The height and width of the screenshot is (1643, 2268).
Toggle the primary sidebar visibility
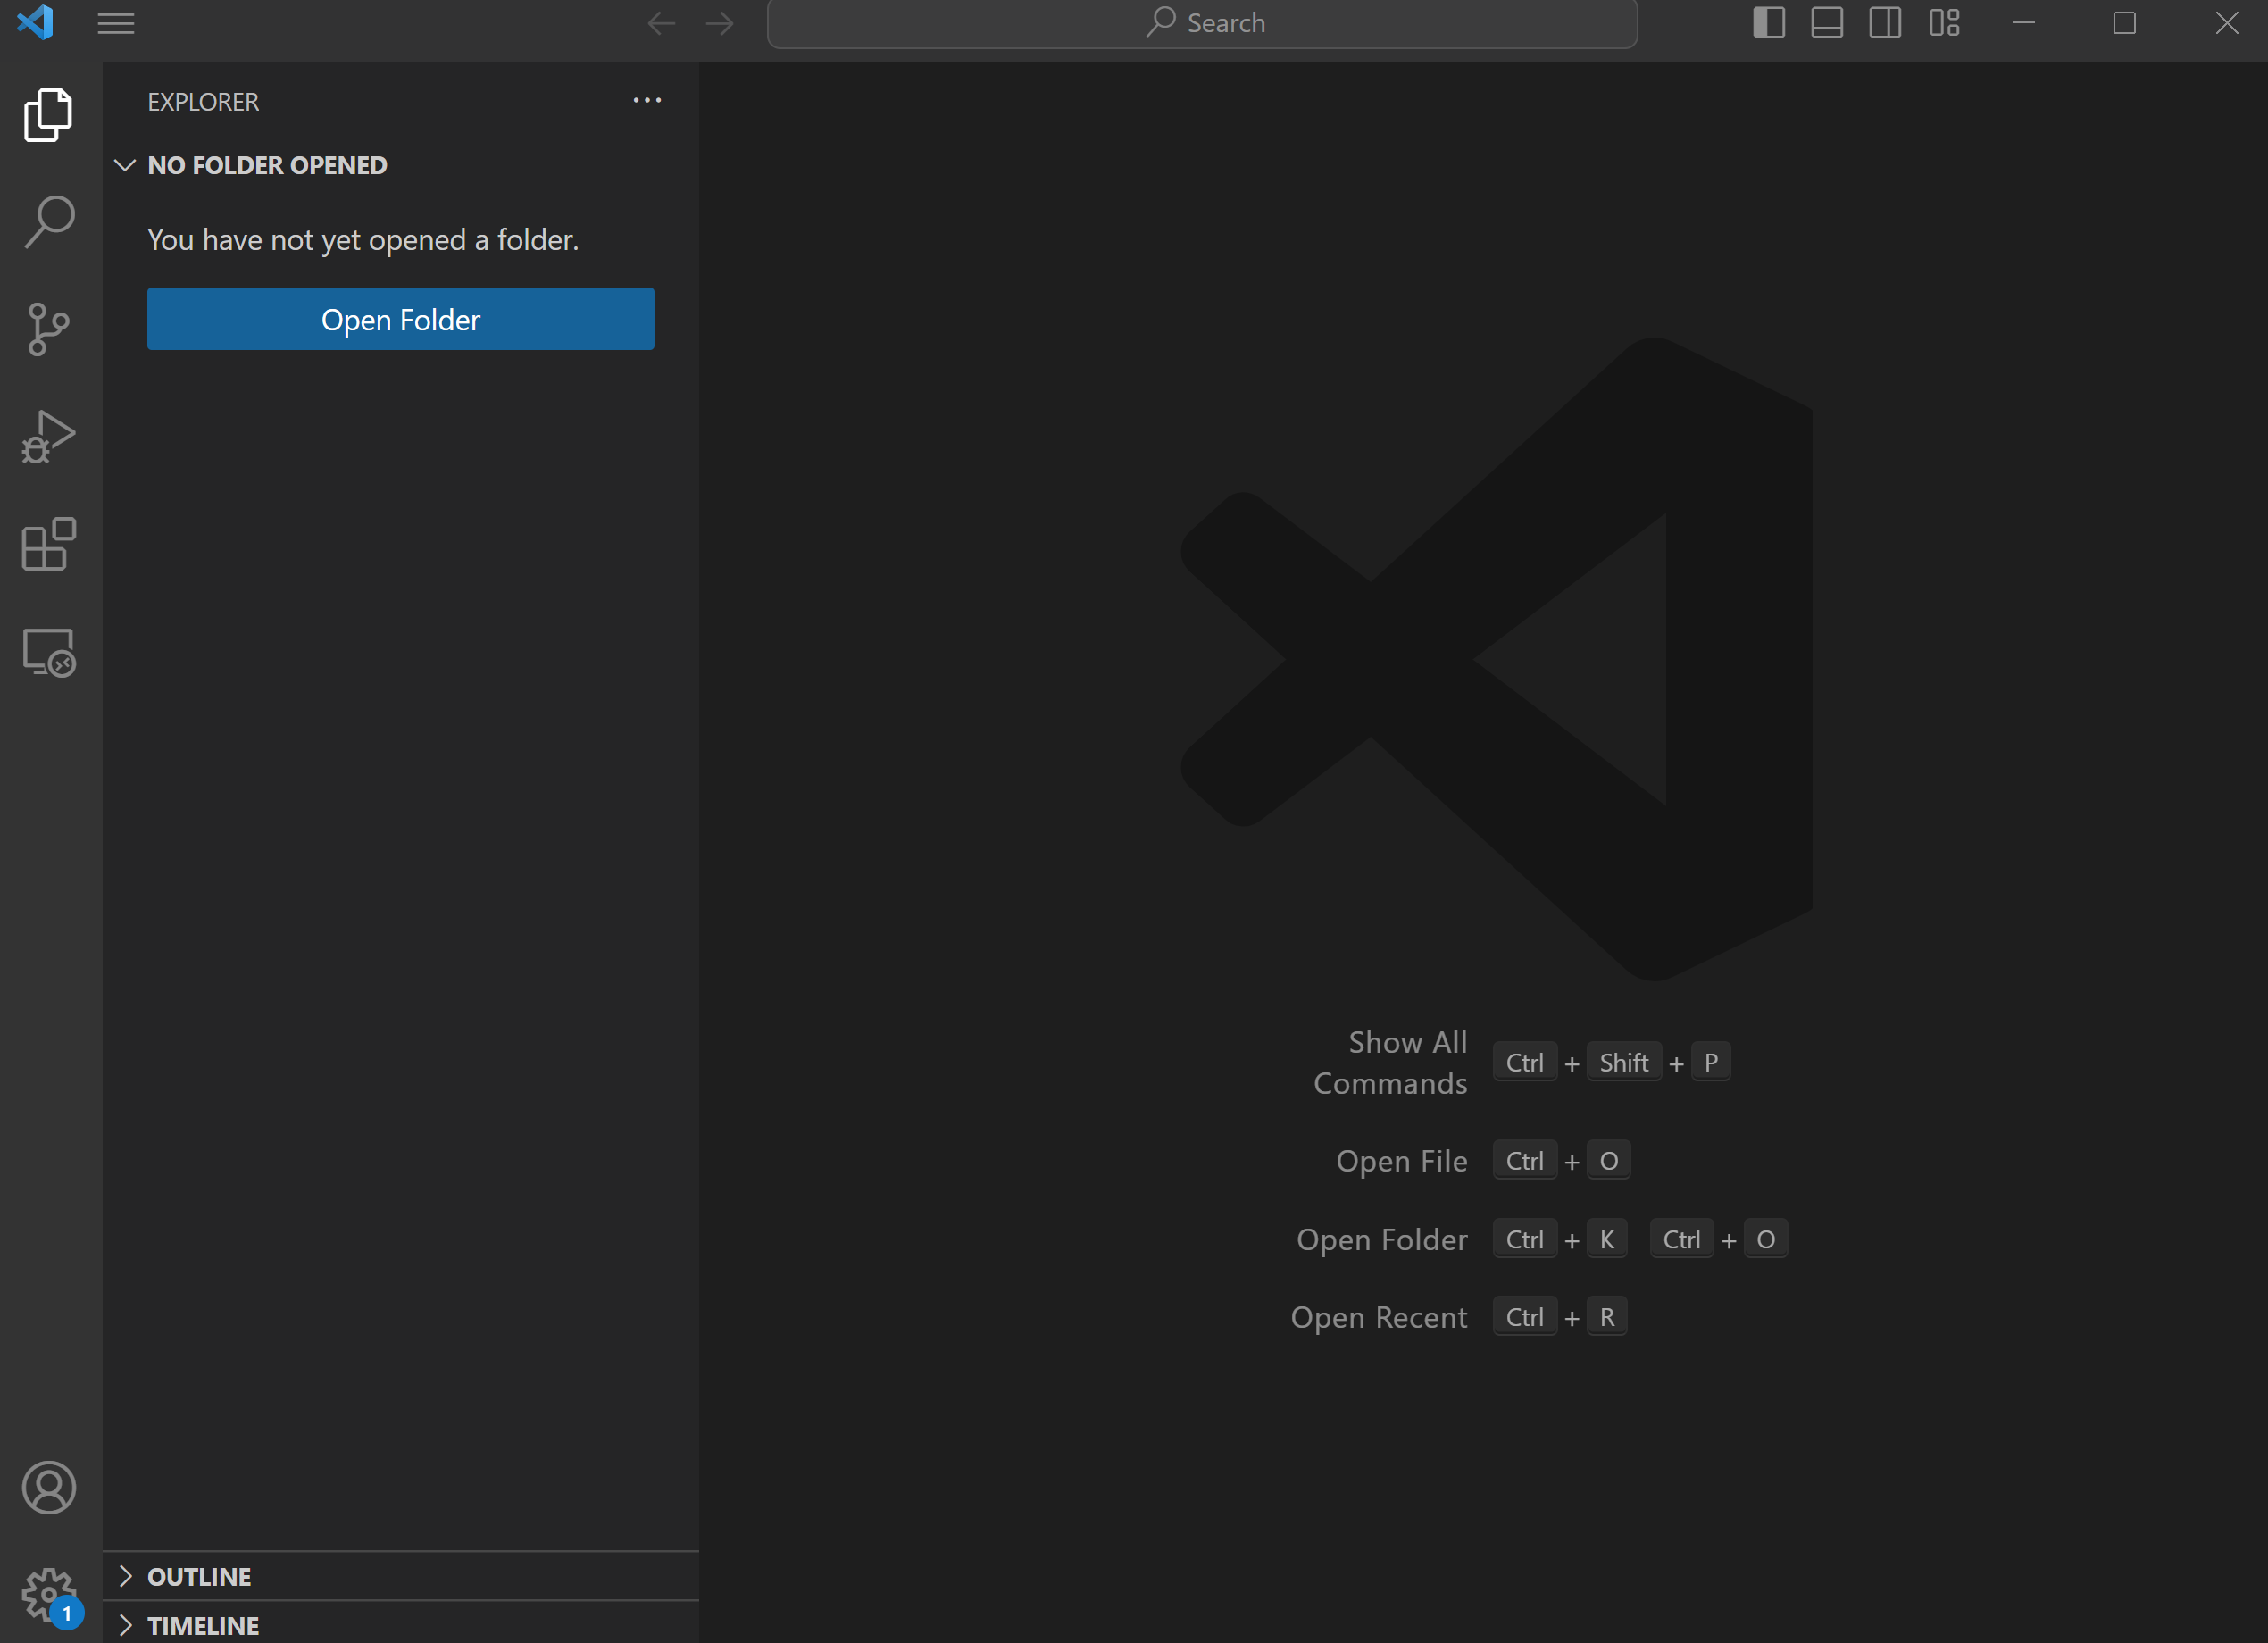click(x=1768, y=22)
